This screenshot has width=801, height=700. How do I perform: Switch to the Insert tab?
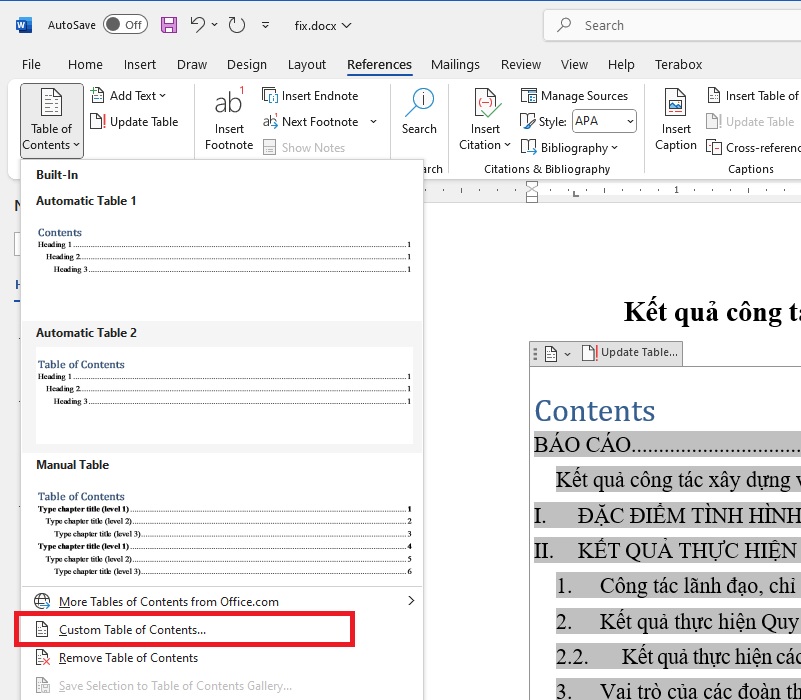point(139,64)
